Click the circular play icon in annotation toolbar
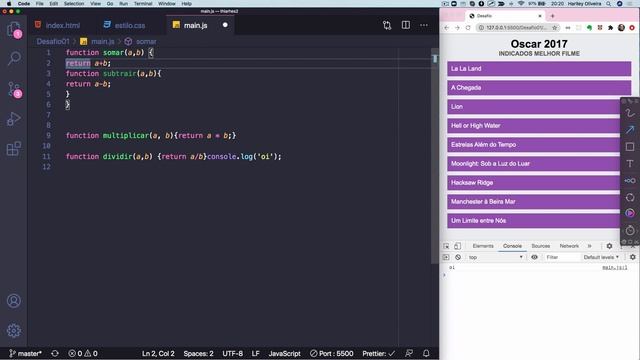640x360 pixels. coord(630,213)
